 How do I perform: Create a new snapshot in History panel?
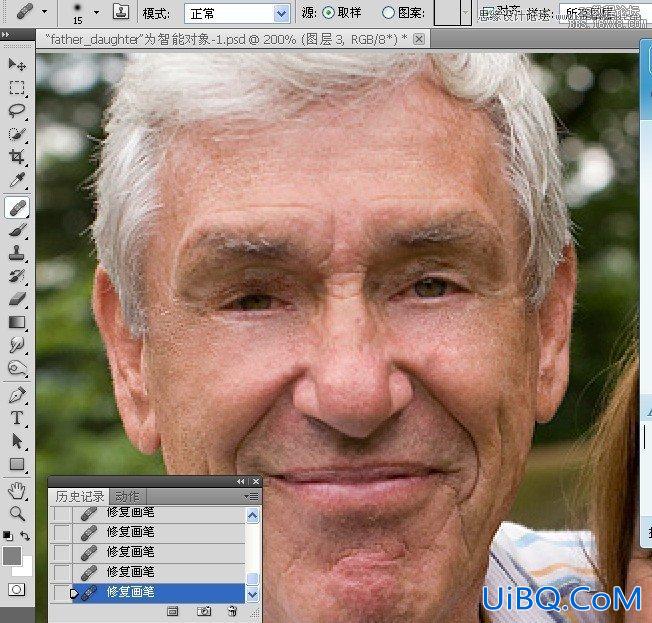click(x=204, y=611)
